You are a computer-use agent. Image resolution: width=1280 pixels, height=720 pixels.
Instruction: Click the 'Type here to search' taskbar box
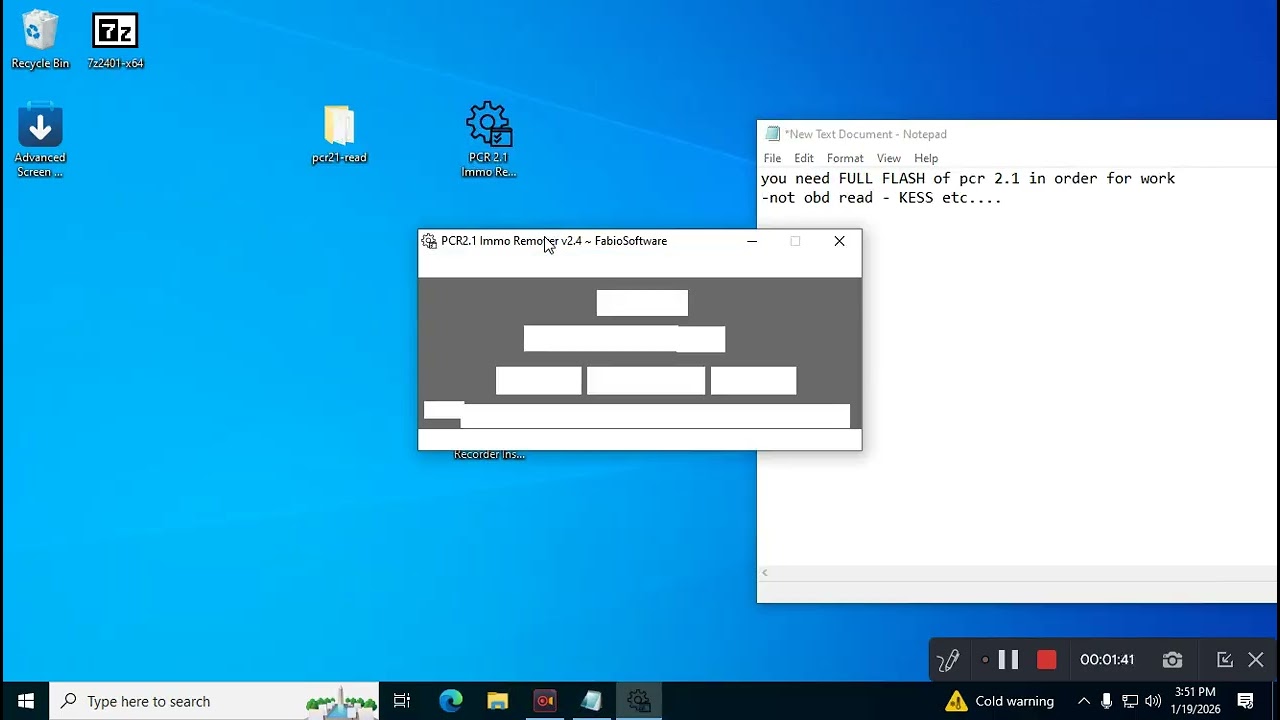pyautogui.click(x=215, y=701)
